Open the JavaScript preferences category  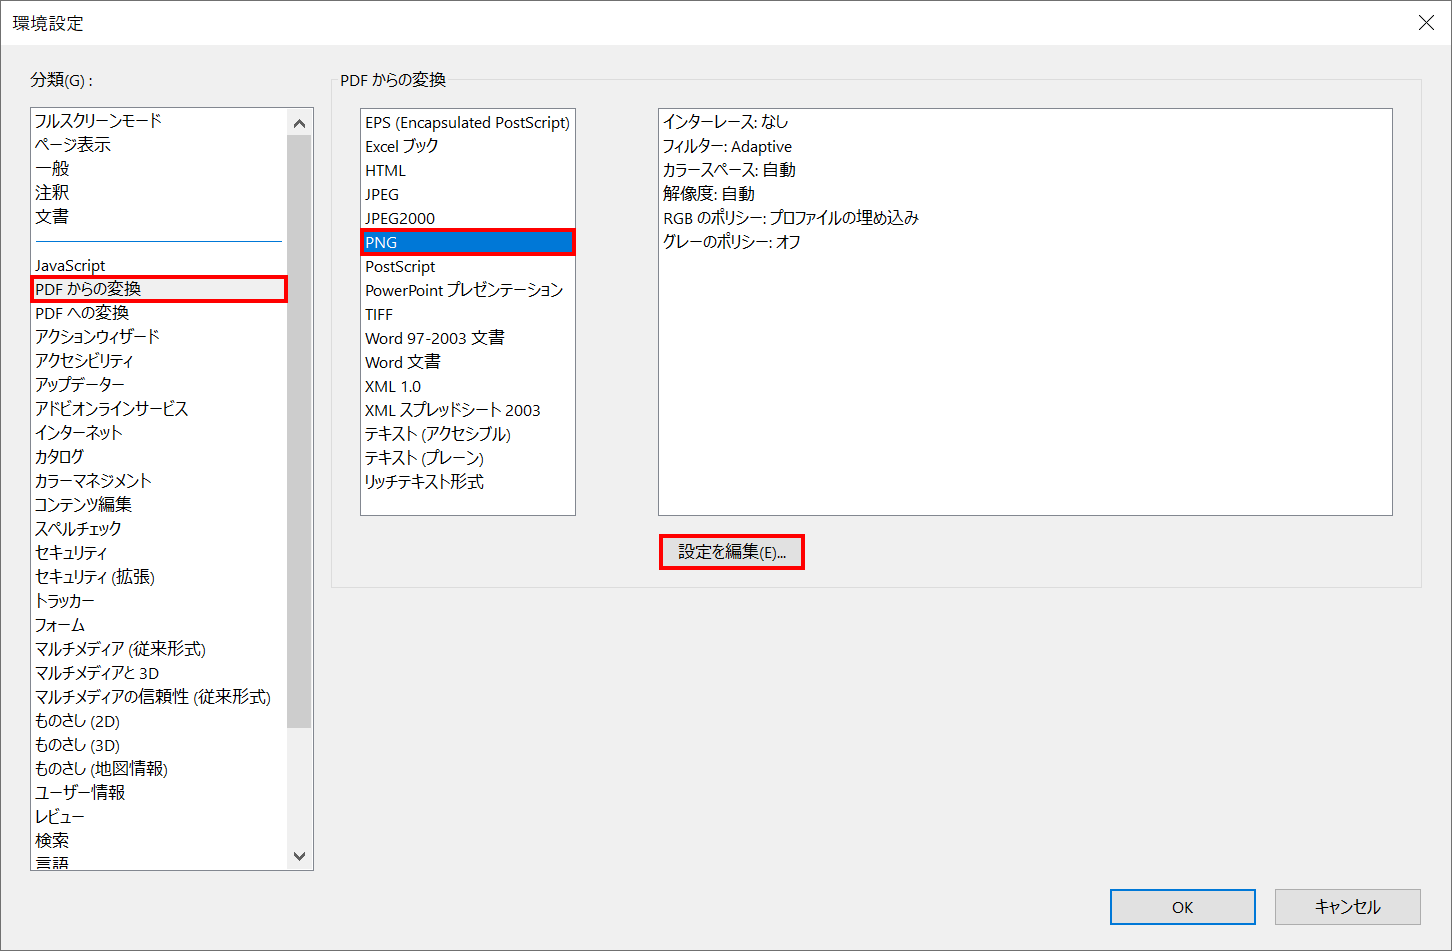pos(69,265)
